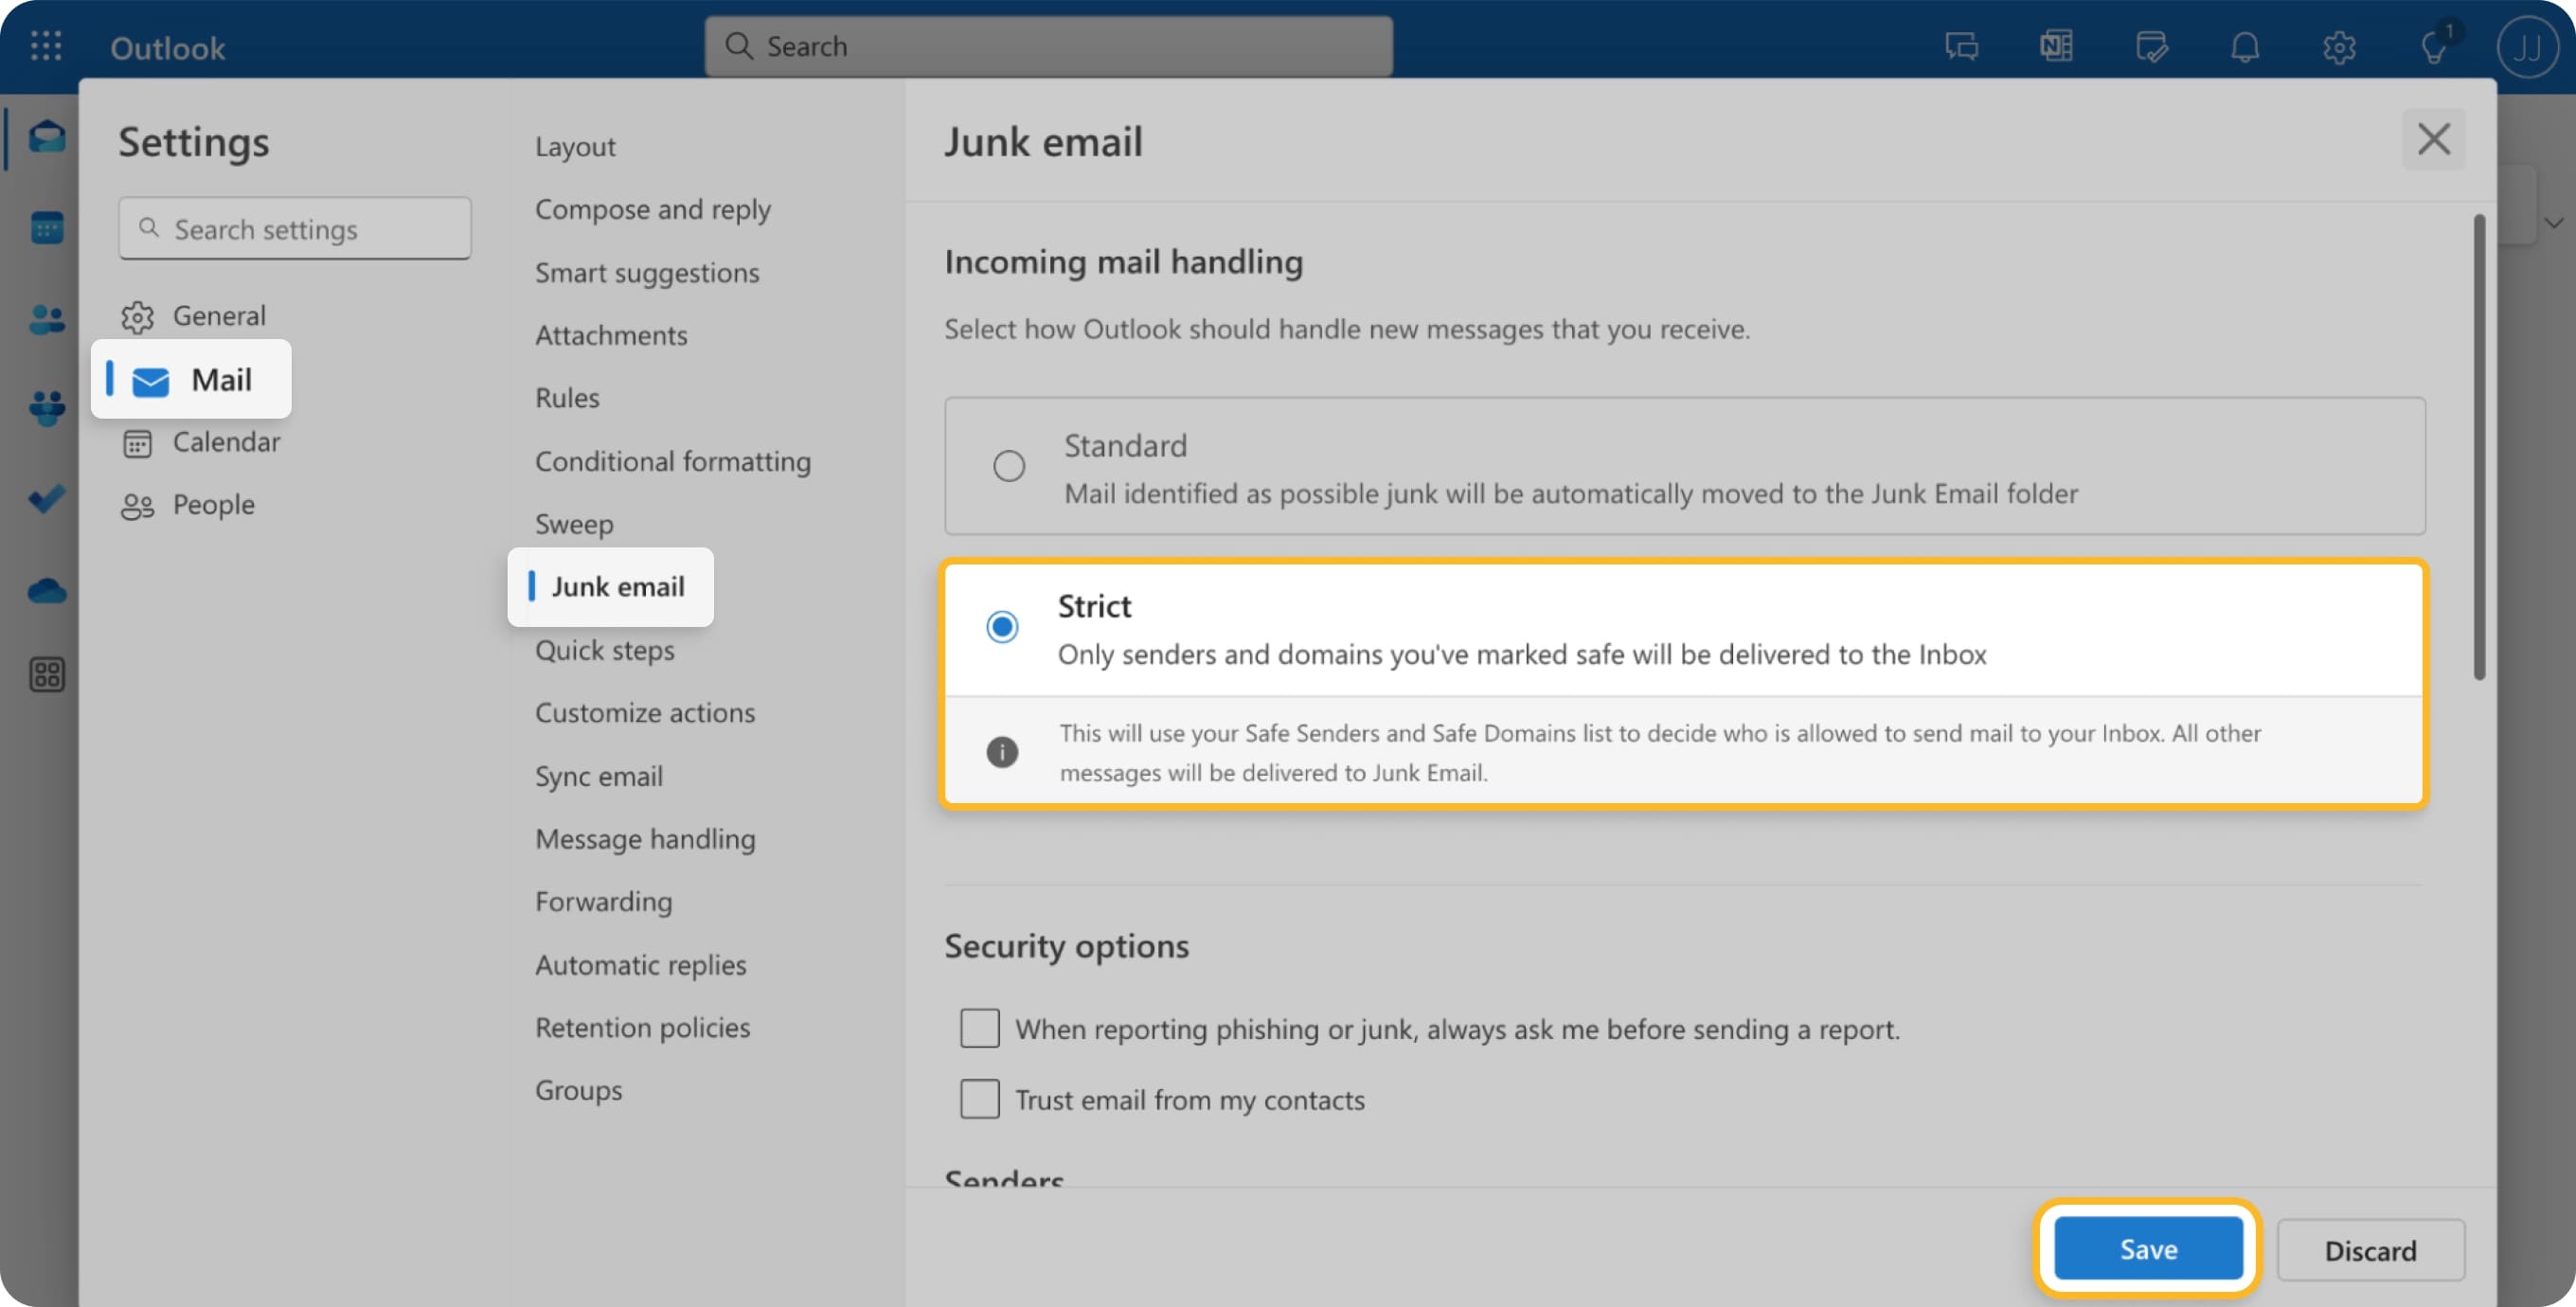Open the Forwarding settings page

click(x=603, y=901)
